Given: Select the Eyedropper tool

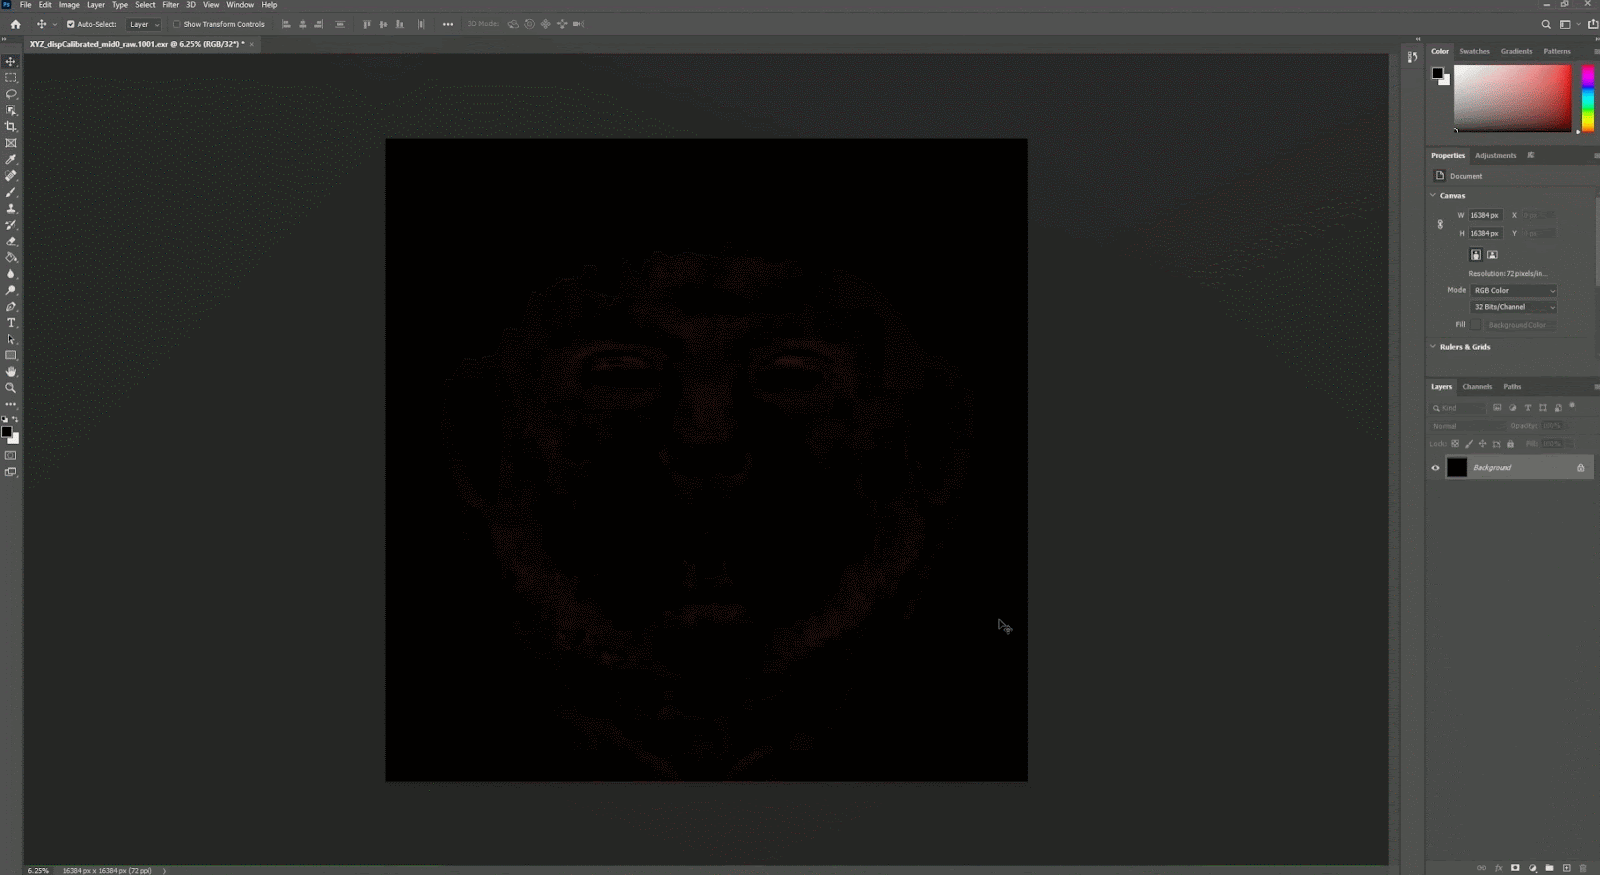Looking at the screenshot, I should tap(11, 159).
